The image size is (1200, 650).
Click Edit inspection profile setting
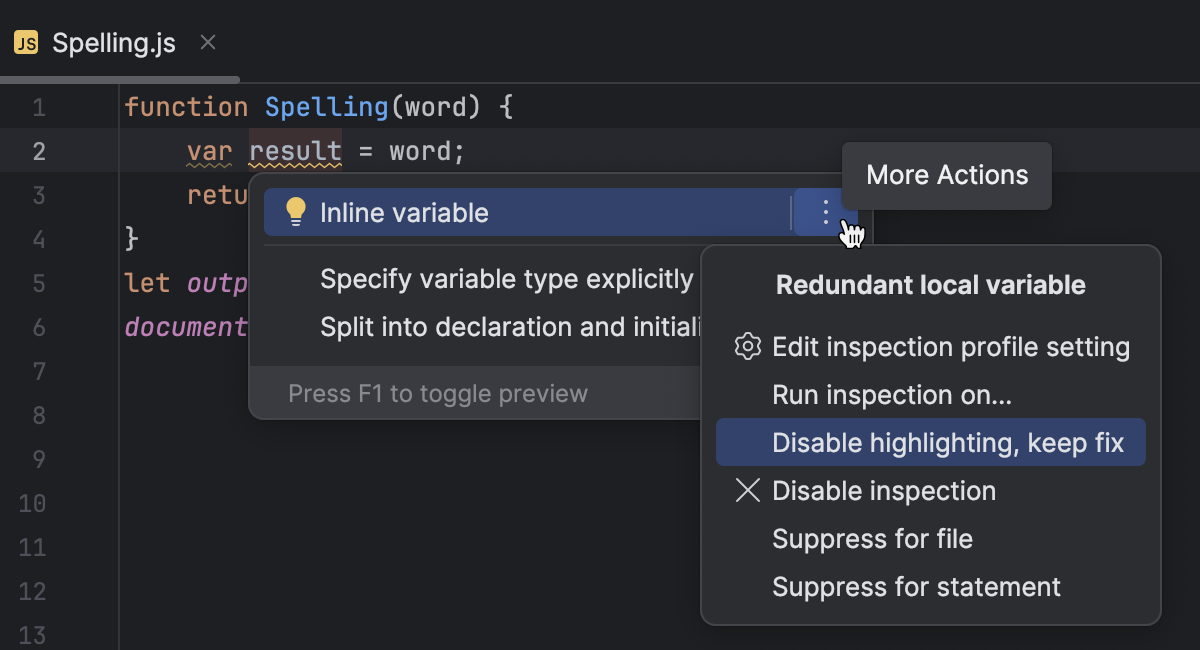click(951, 347)
